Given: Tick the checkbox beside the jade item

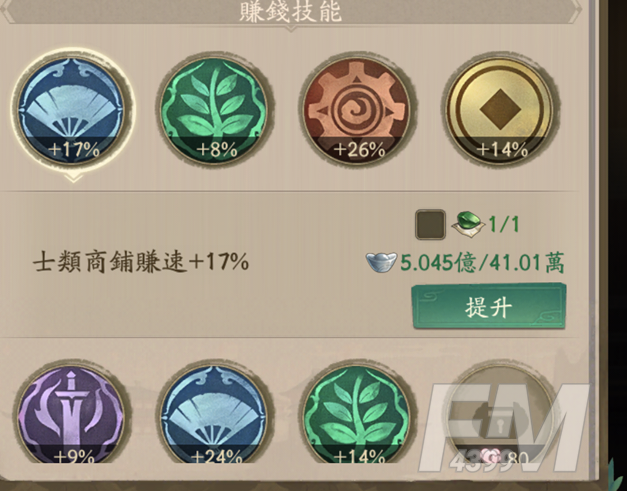Looking at the screenshot, I should tap(430, 224).
